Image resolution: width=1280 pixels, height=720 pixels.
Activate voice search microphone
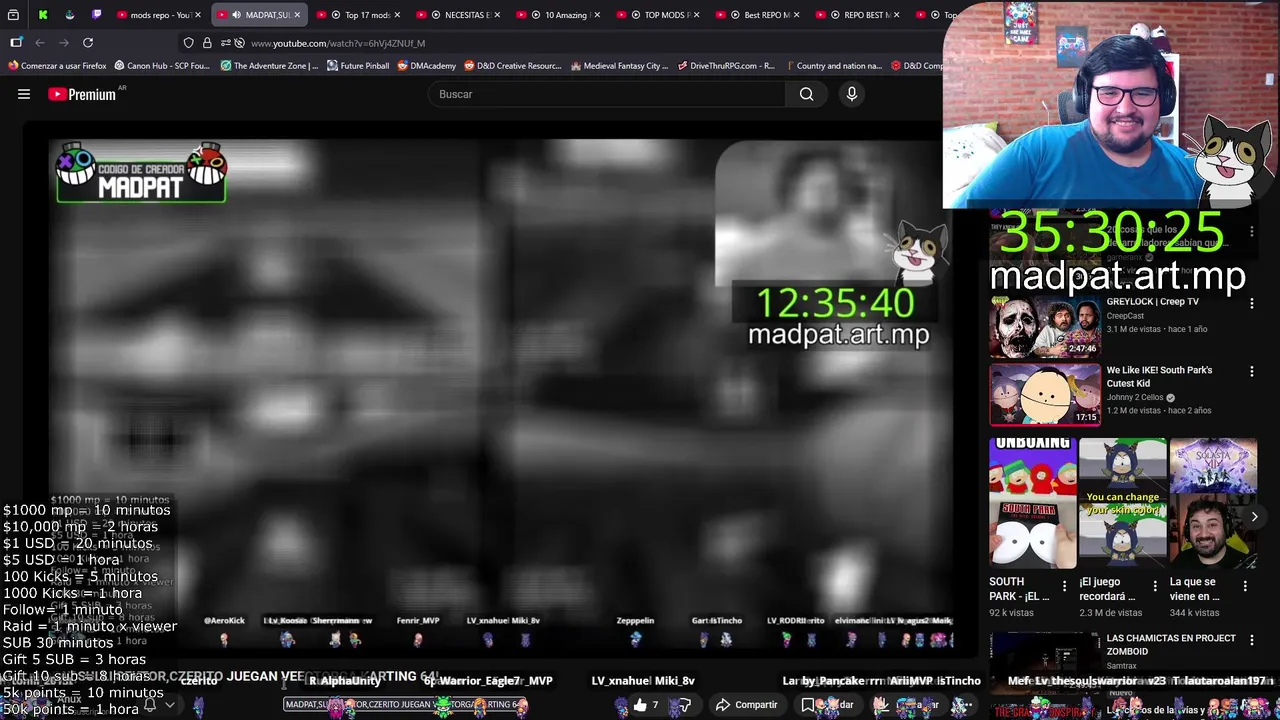click(x=852, y=94)
